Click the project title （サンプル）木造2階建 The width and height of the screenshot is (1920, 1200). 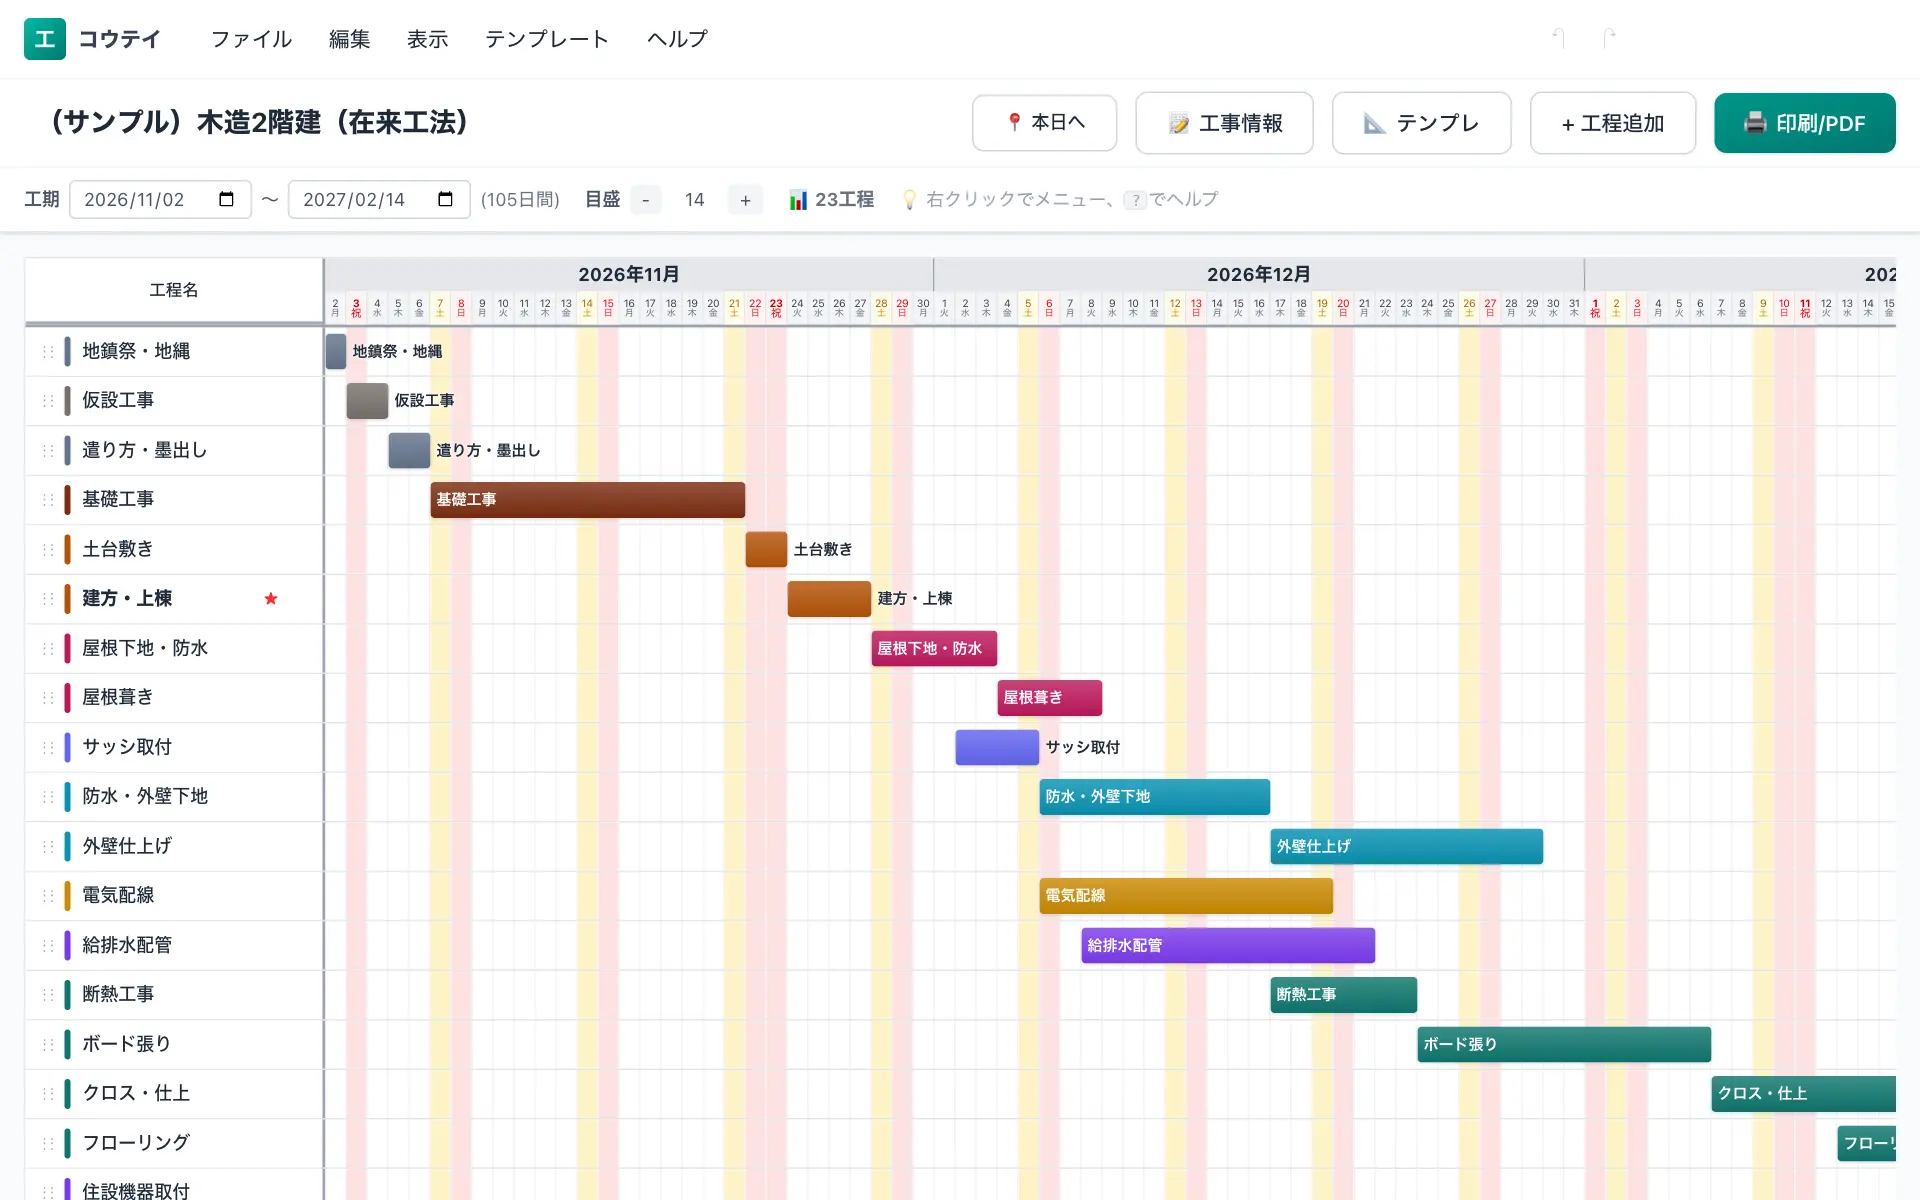coord(260,122)
